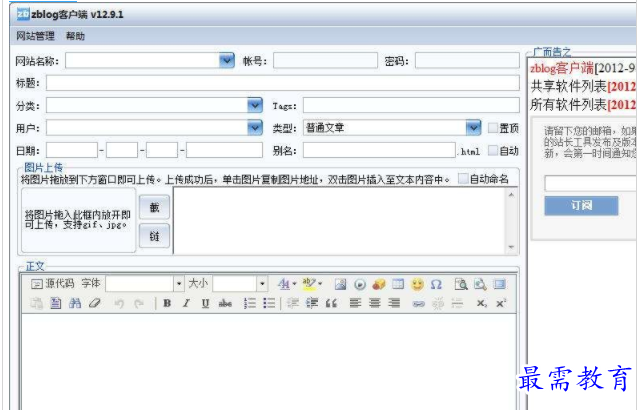This screenshot has width=640, height=410.
Task: Decrease the indent
Action: pos(293,303)
